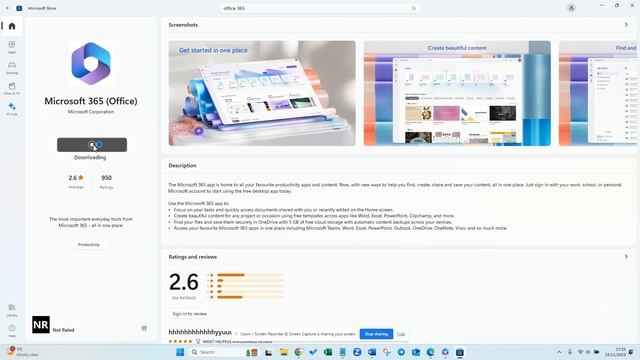The height and width of the screenshot is (360, 640).
Task: Click the search magnifier icon
Action: click(413, 8)
